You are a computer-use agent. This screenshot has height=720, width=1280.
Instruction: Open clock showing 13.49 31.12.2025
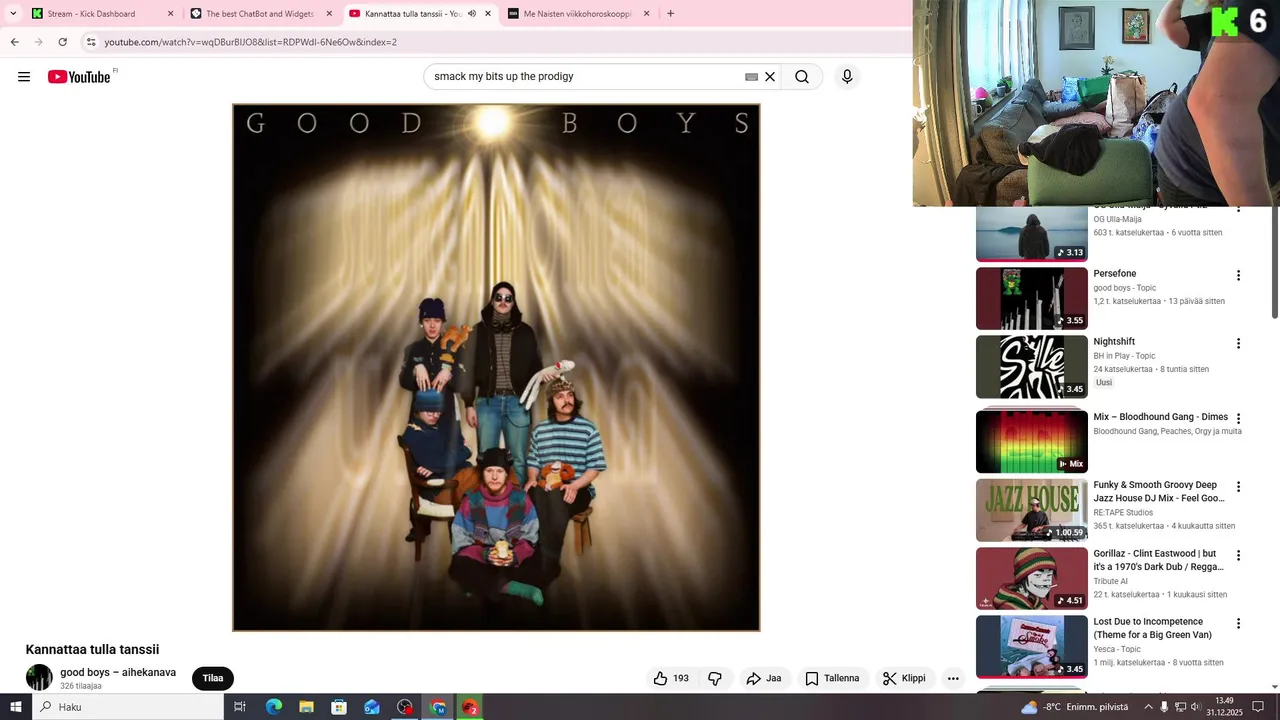pyautogui.click(x=1224, y=707)
